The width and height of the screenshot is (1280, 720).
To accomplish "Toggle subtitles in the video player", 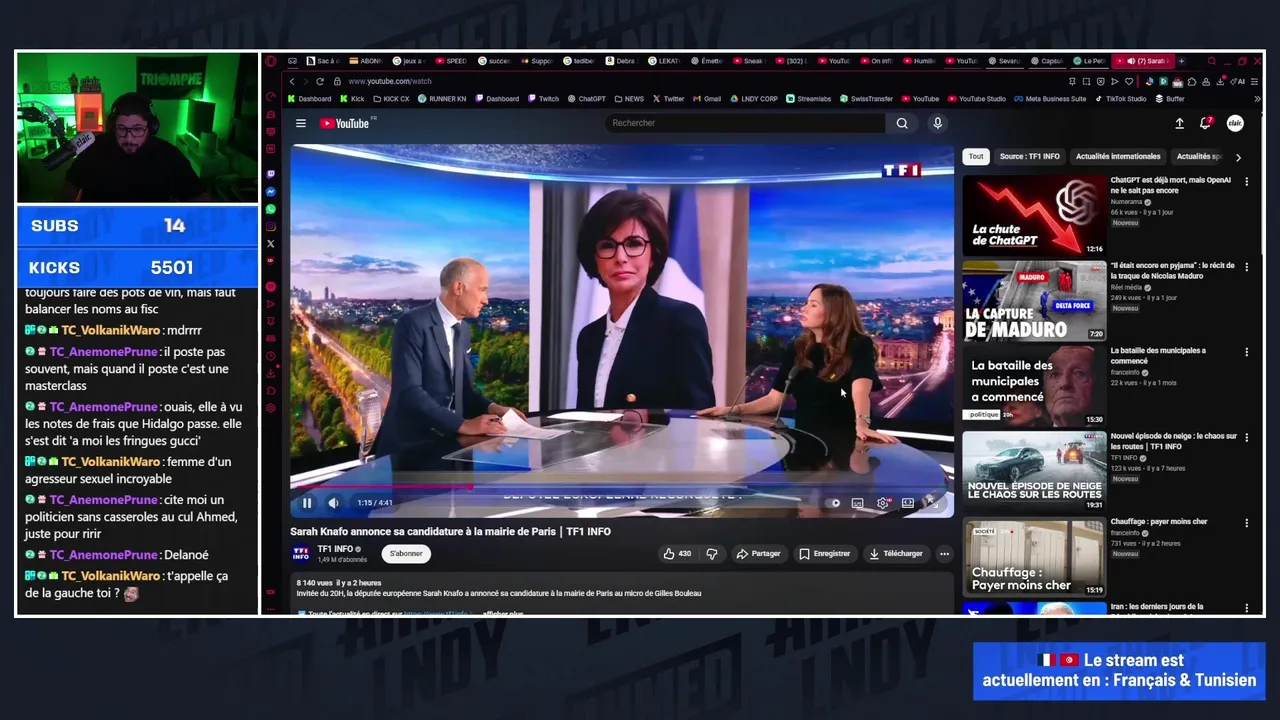I will (857, 503).
